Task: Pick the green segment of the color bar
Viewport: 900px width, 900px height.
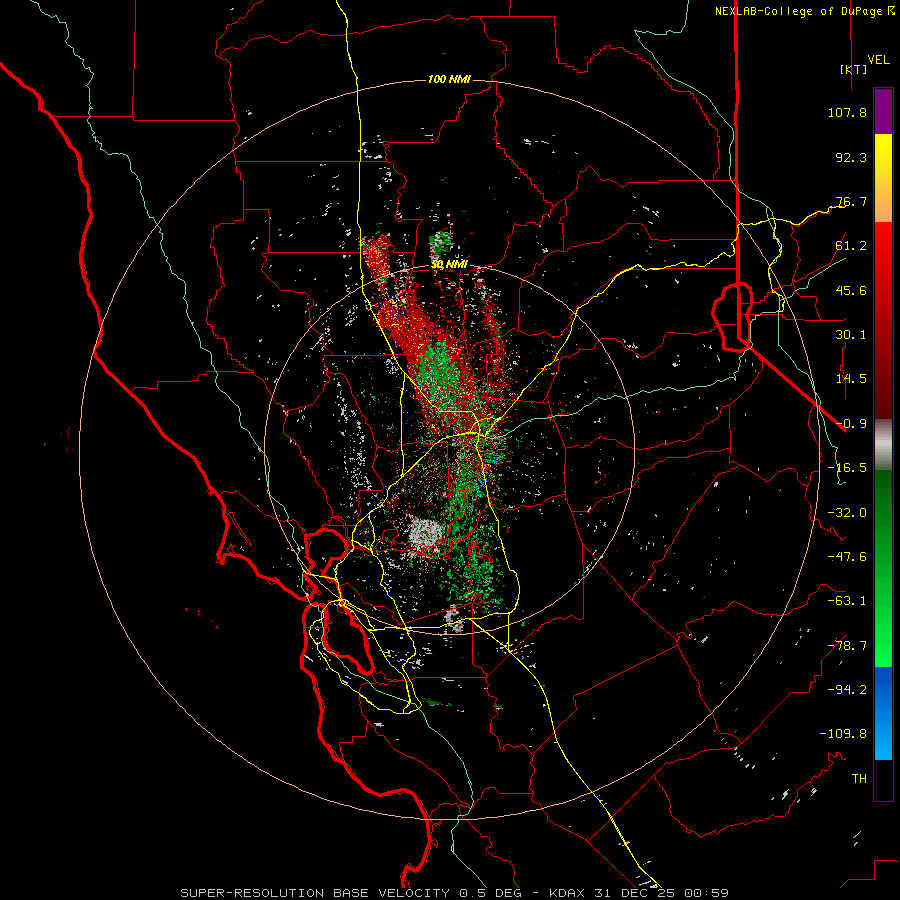Action: point(883,568)
